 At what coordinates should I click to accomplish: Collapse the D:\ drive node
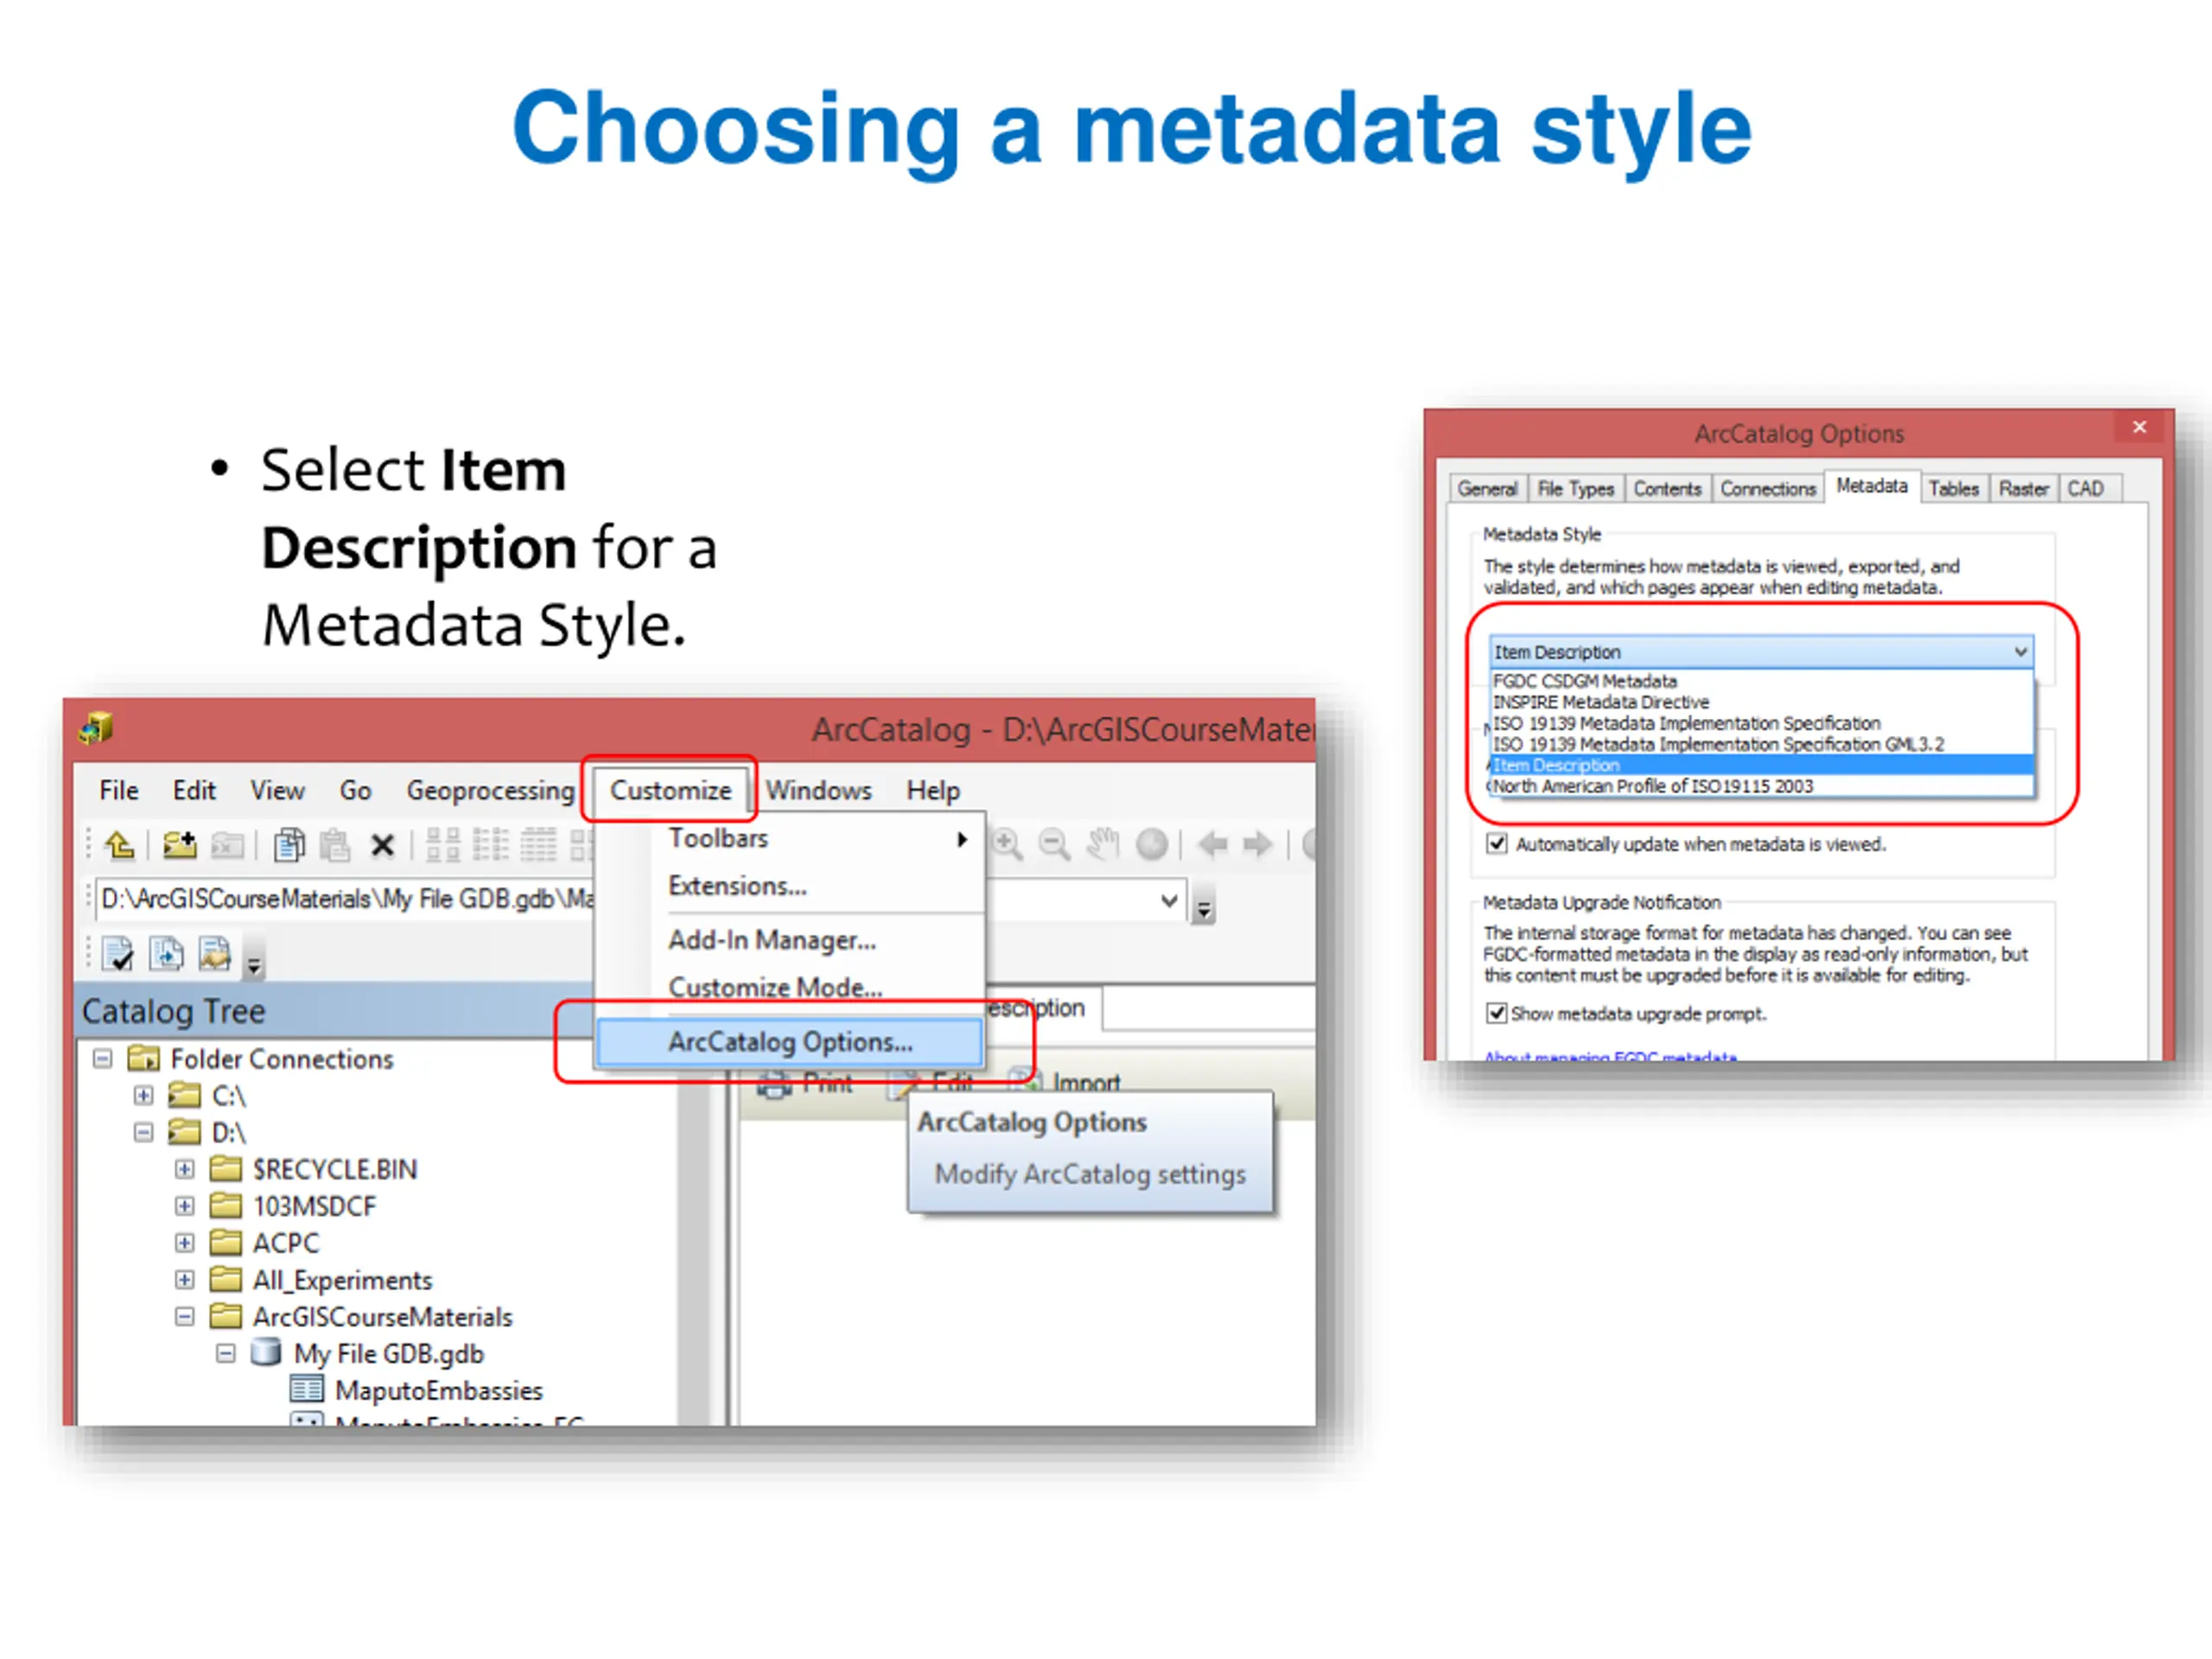[x=144, y=1132]
